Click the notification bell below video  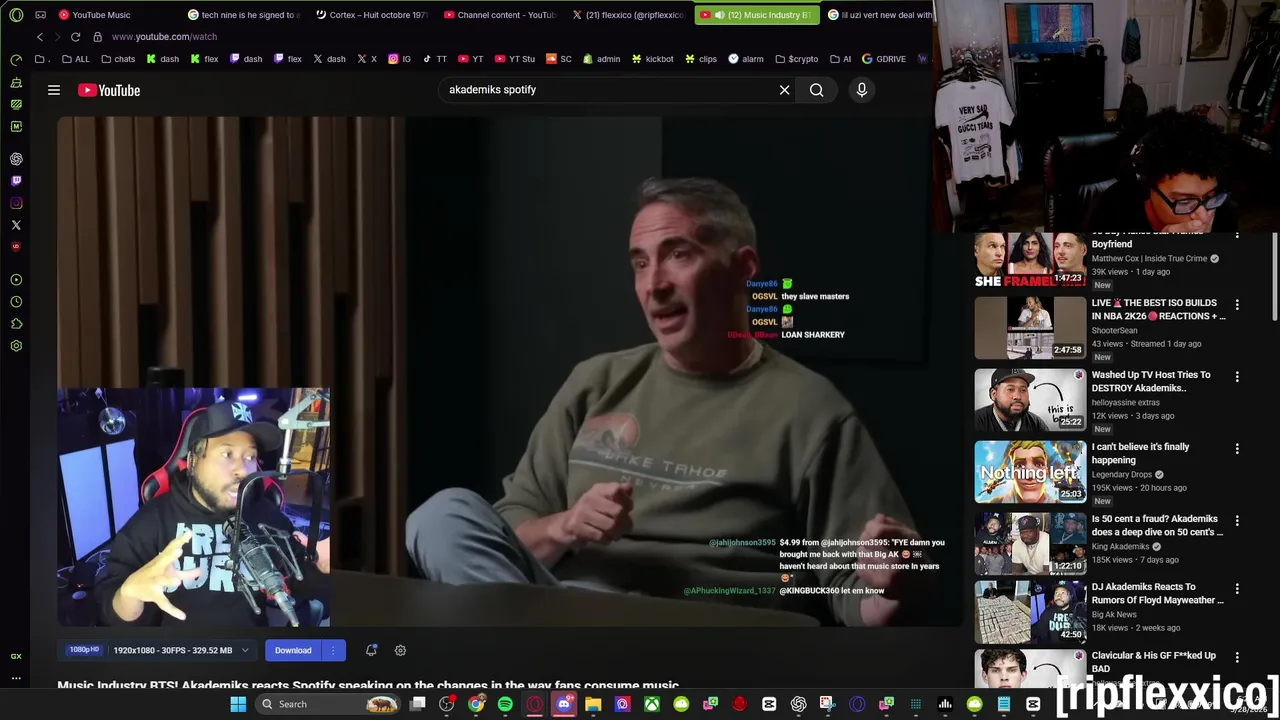coord(371,650)
